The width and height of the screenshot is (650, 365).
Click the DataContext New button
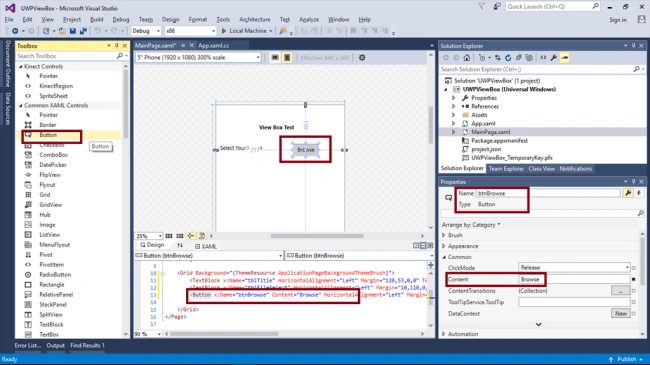click(x=621, y=314)
